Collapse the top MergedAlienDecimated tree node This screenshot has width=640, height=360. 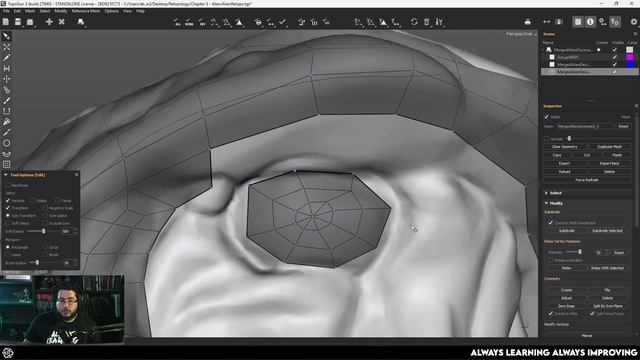coord(544,50)
